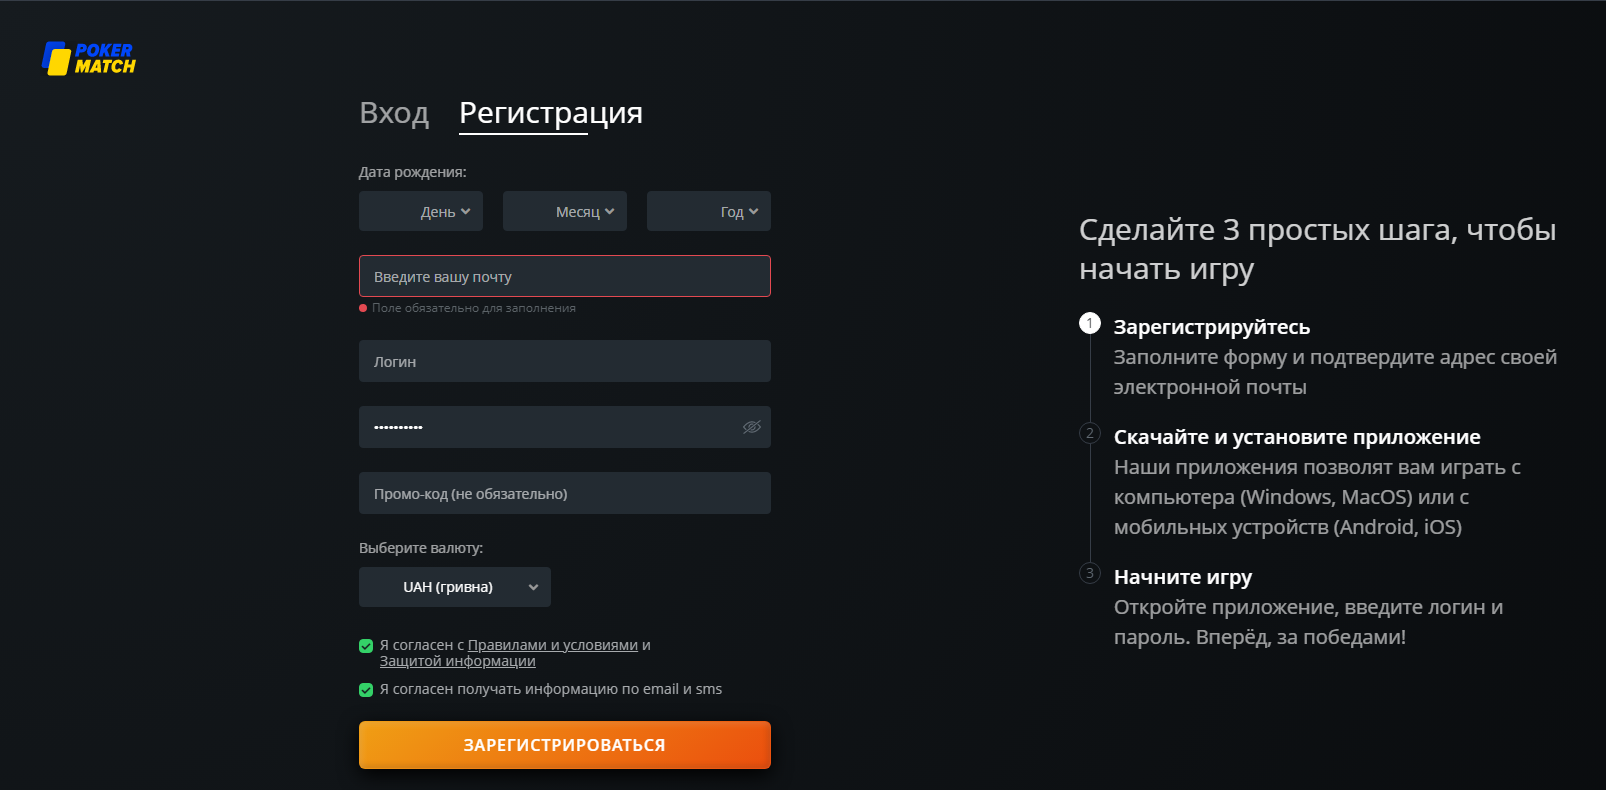Click the PokerMatch logo
Screen dimensions: 1606x790
click(89, 58)
